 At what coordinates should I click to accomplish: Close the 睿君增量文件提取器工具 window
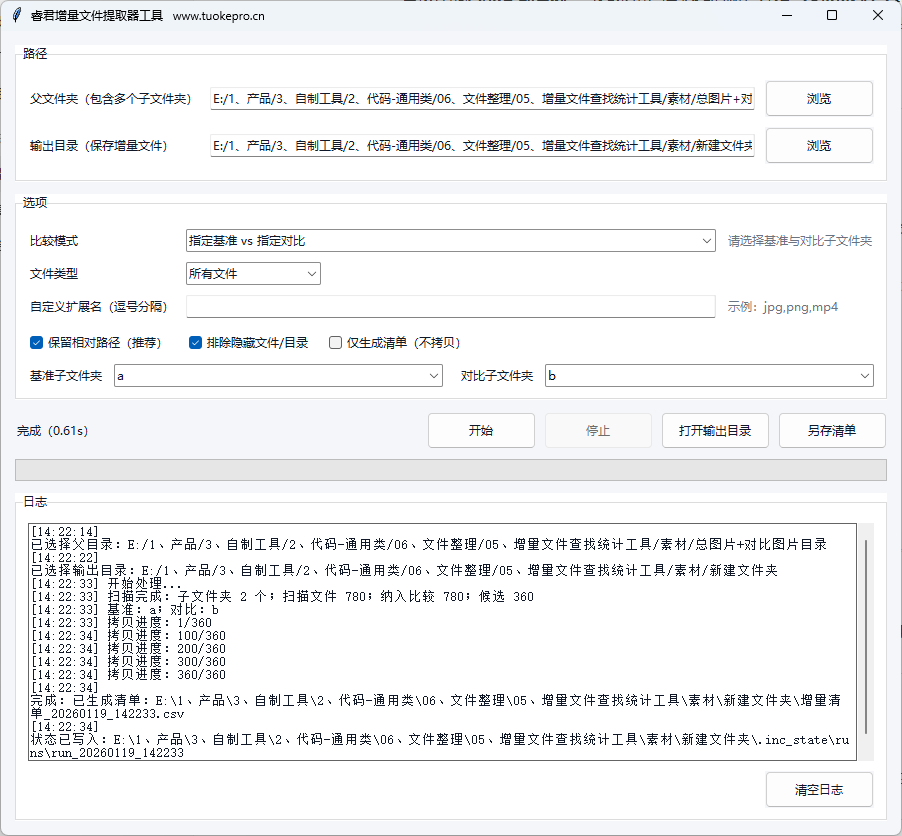click(878, 16)
